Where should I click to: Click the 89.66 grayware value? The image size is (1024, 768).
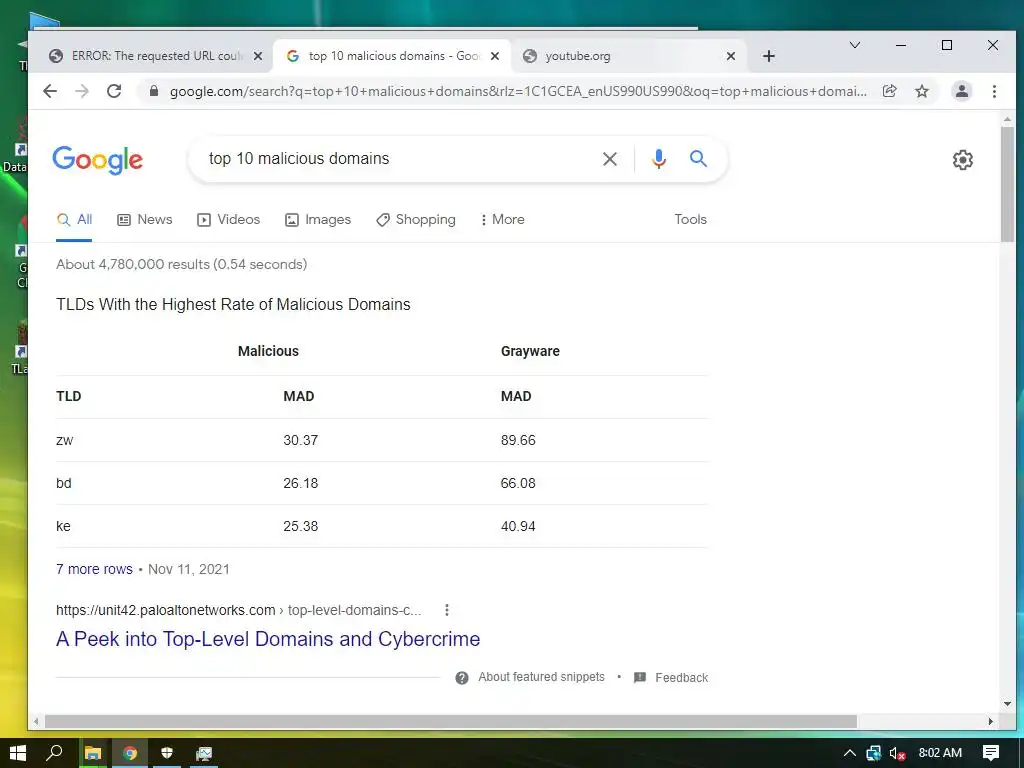click(x=518, y=440)
